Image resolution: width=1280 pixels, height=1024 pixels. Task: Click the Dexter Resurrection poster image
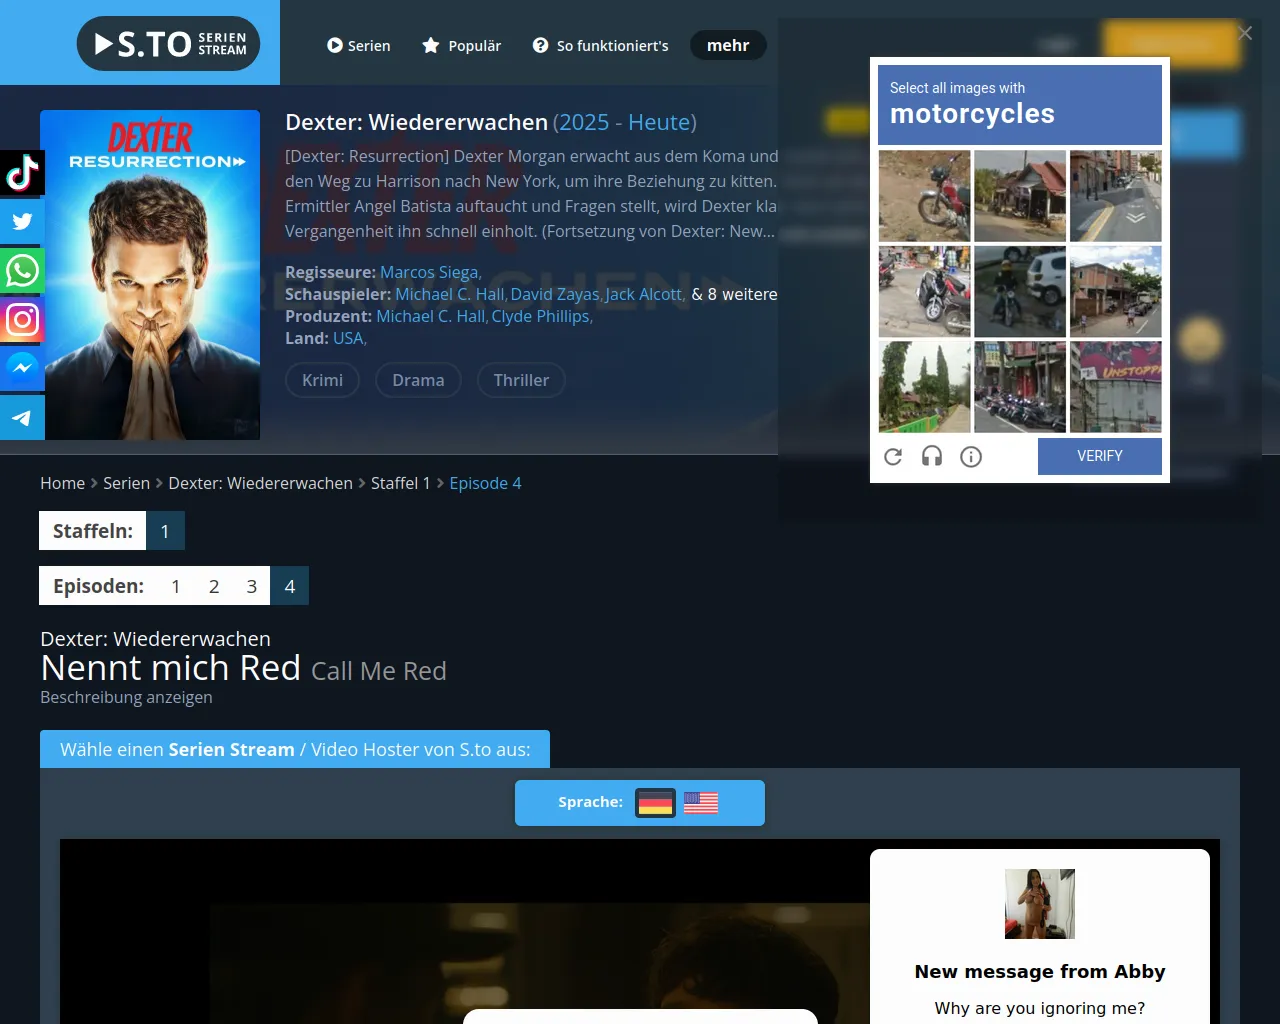pos(150,275)
